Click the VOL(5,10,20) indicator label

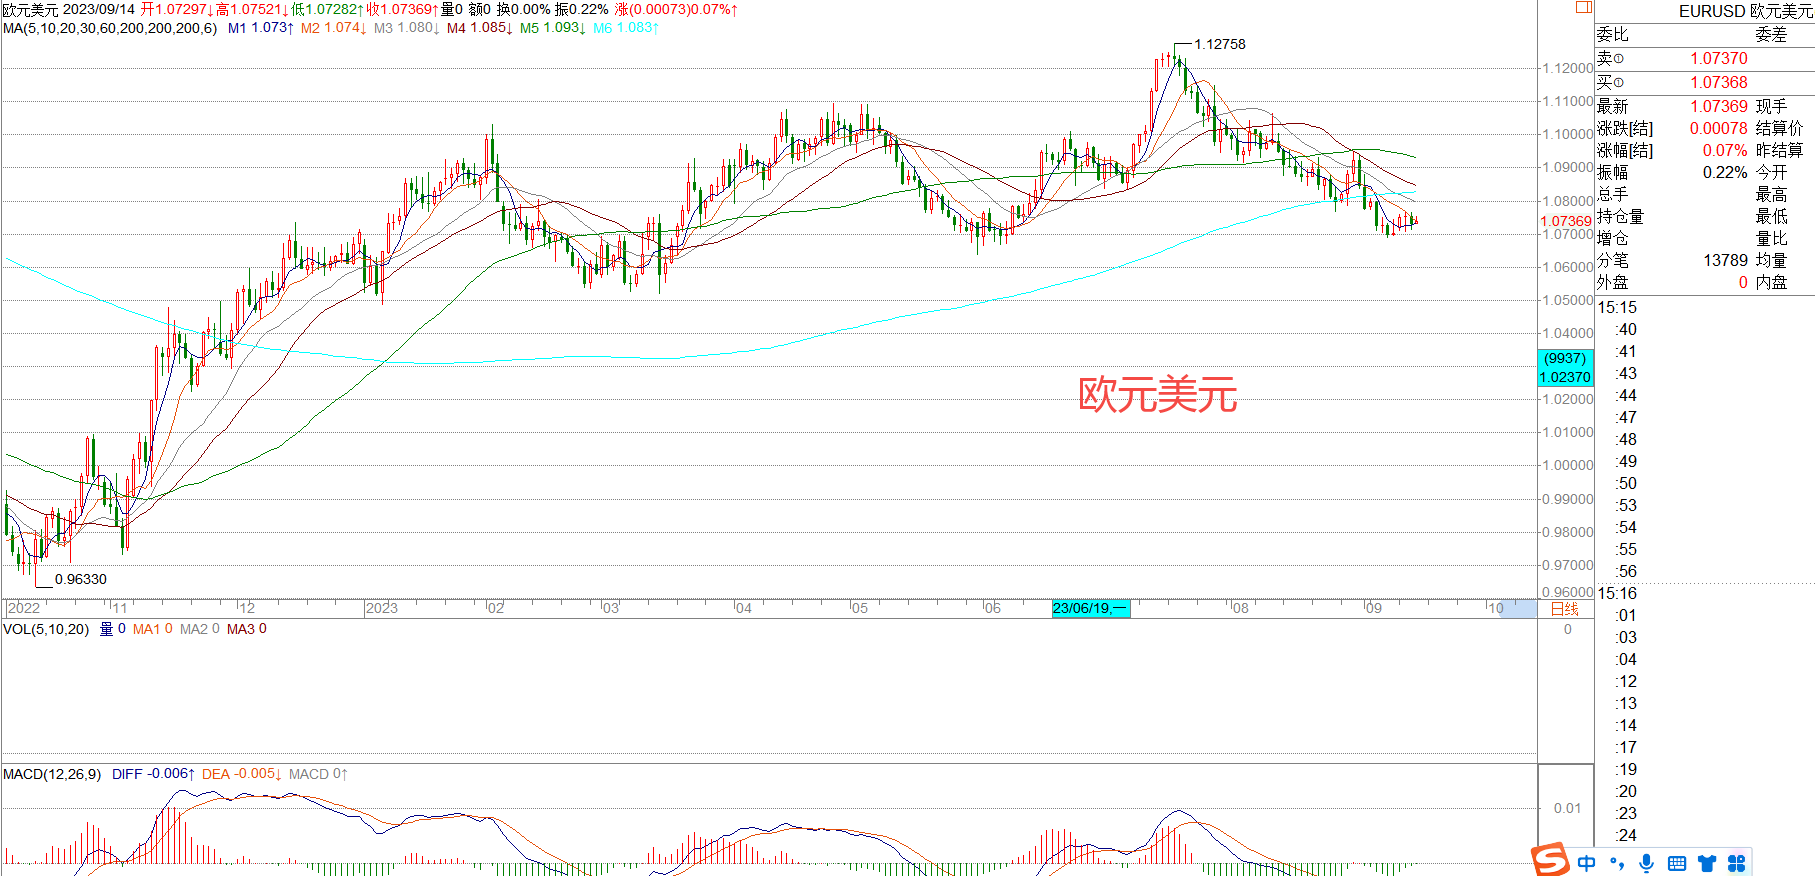pyautogui.click(x=46, y=629)
